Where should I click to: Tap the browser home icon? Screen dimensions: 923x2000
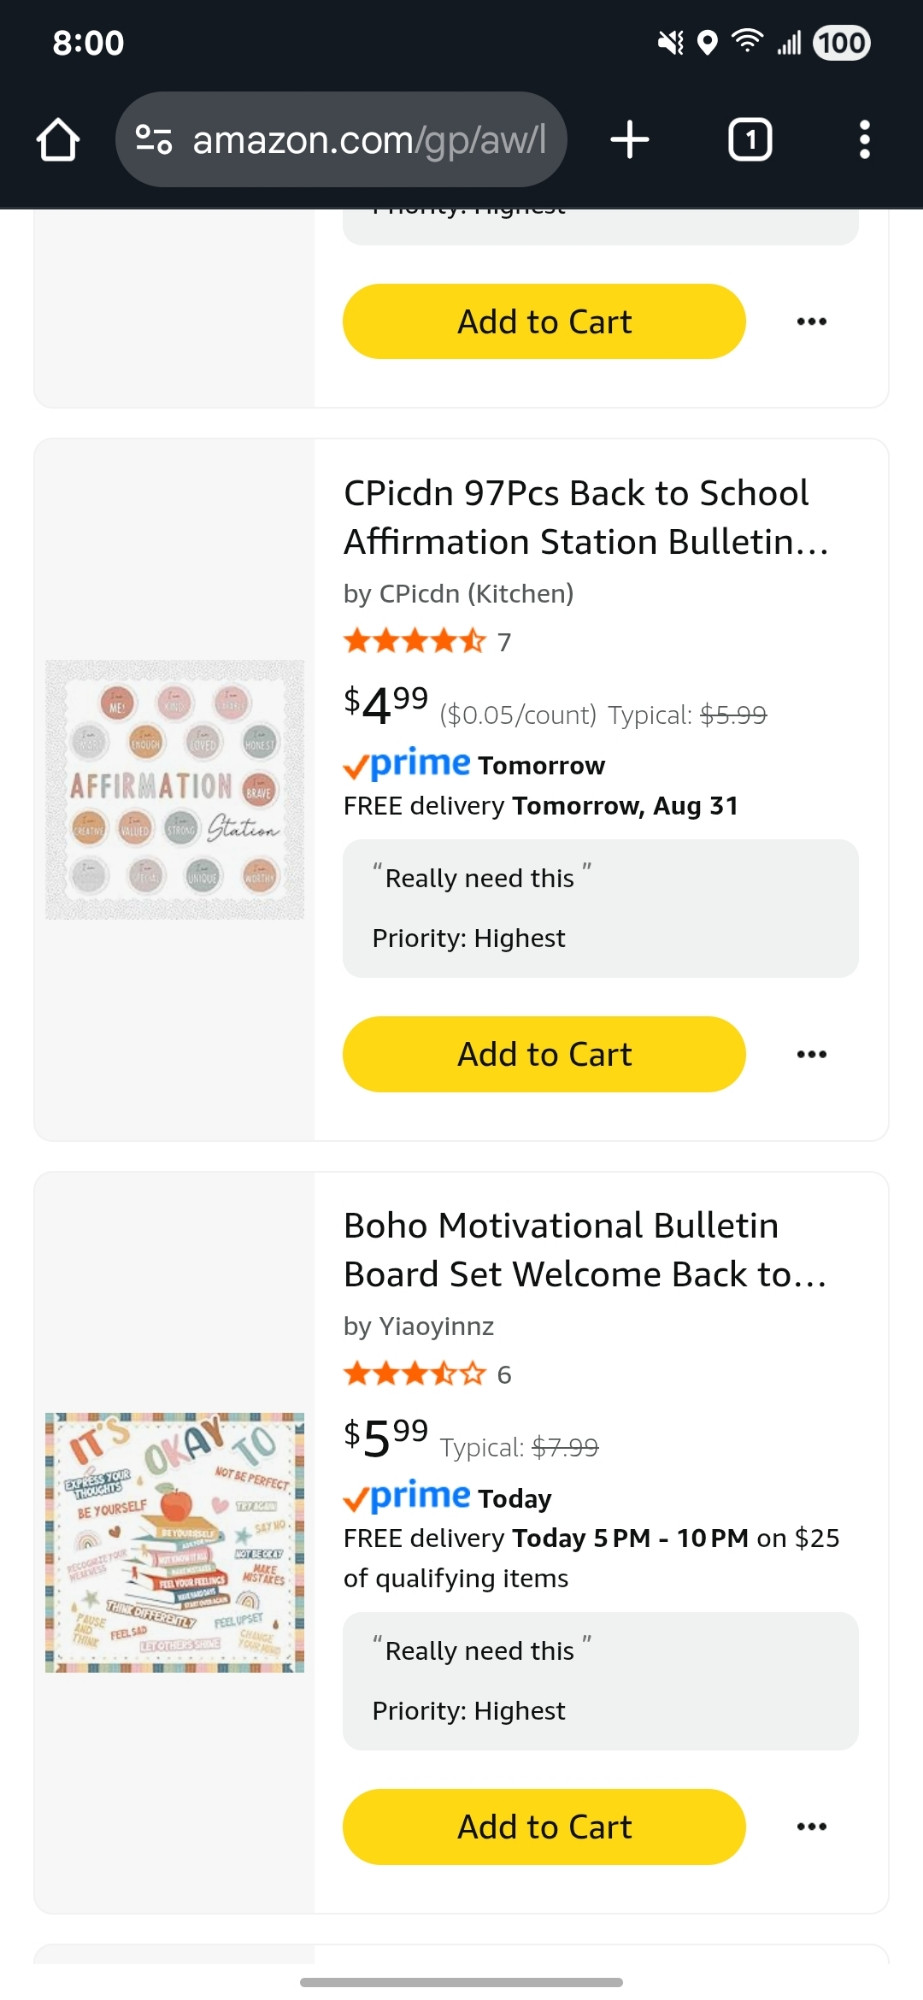58,140
